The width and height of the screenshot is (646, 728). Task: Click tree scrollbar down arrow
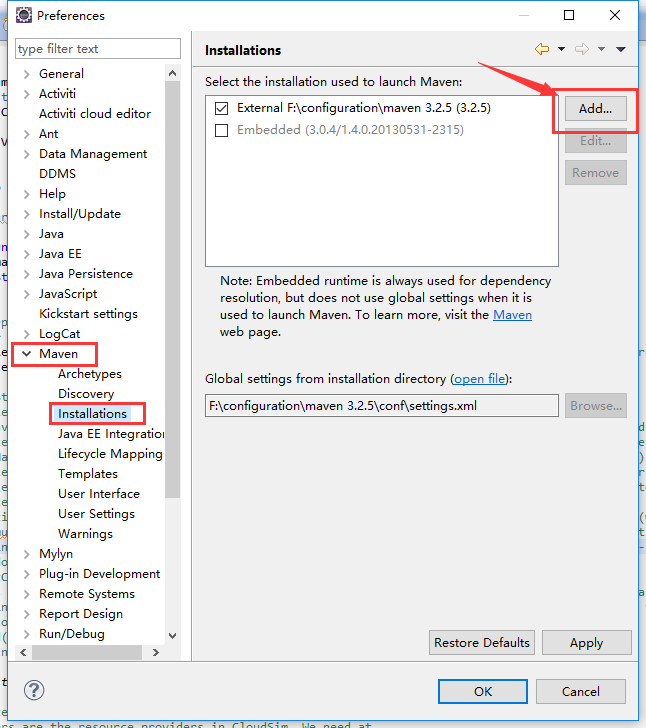(x=172, y=636)
